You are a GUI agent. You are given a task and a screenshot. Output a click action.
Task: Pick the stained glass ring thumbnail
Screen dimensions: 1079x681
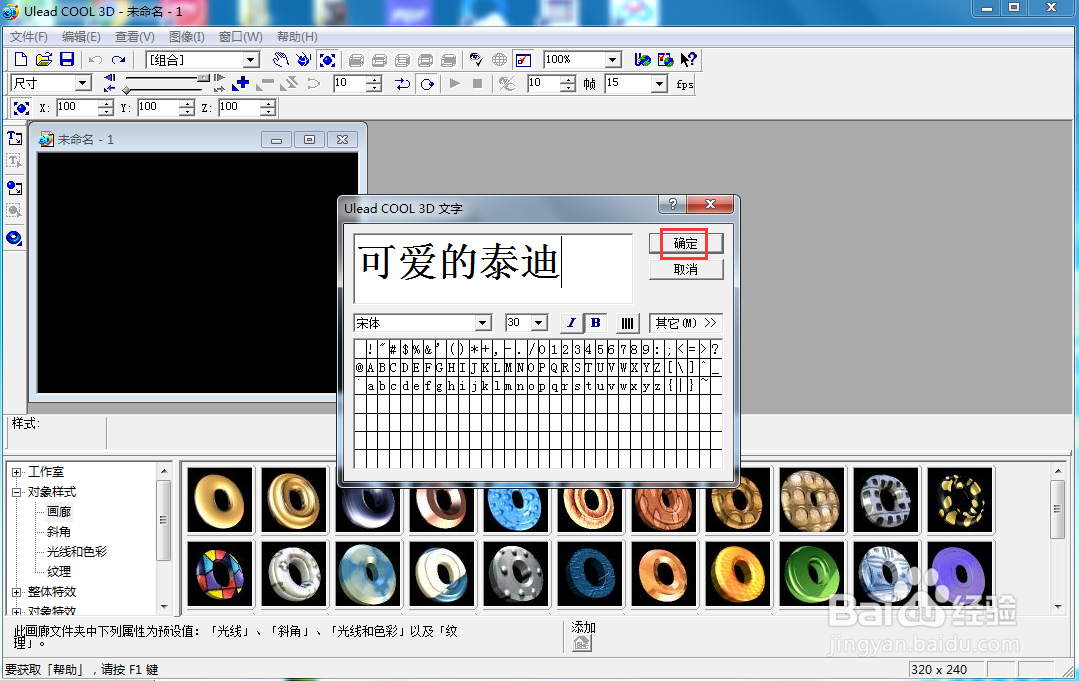coord(220,574)
